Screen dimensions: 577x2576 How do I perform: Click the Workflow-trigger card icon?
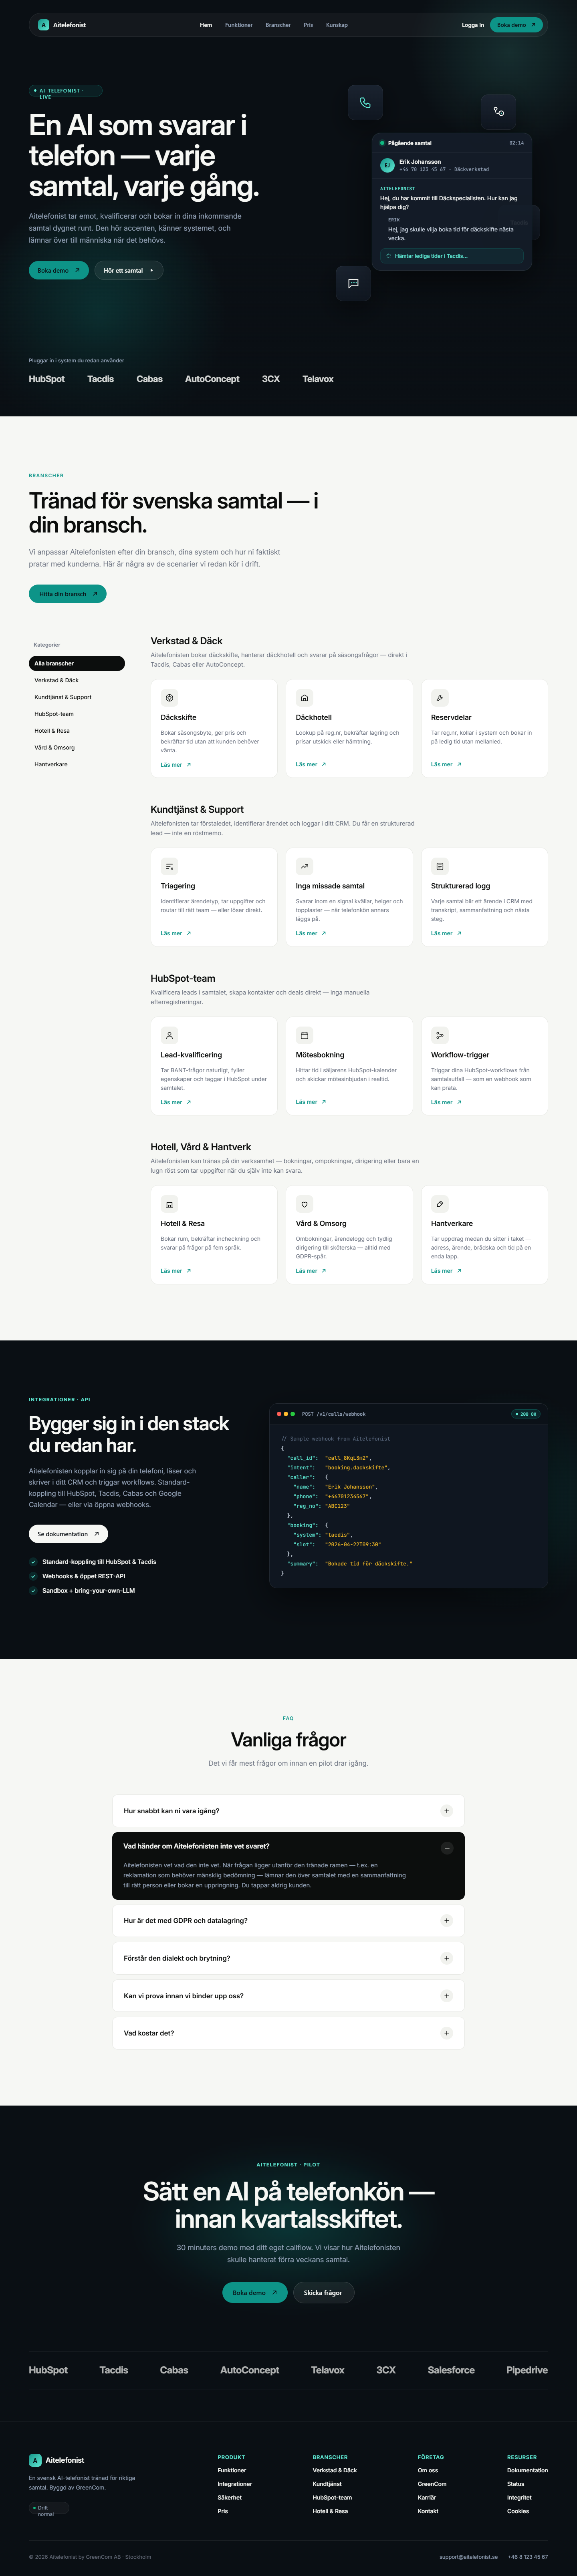click(x=440, y=1035)
